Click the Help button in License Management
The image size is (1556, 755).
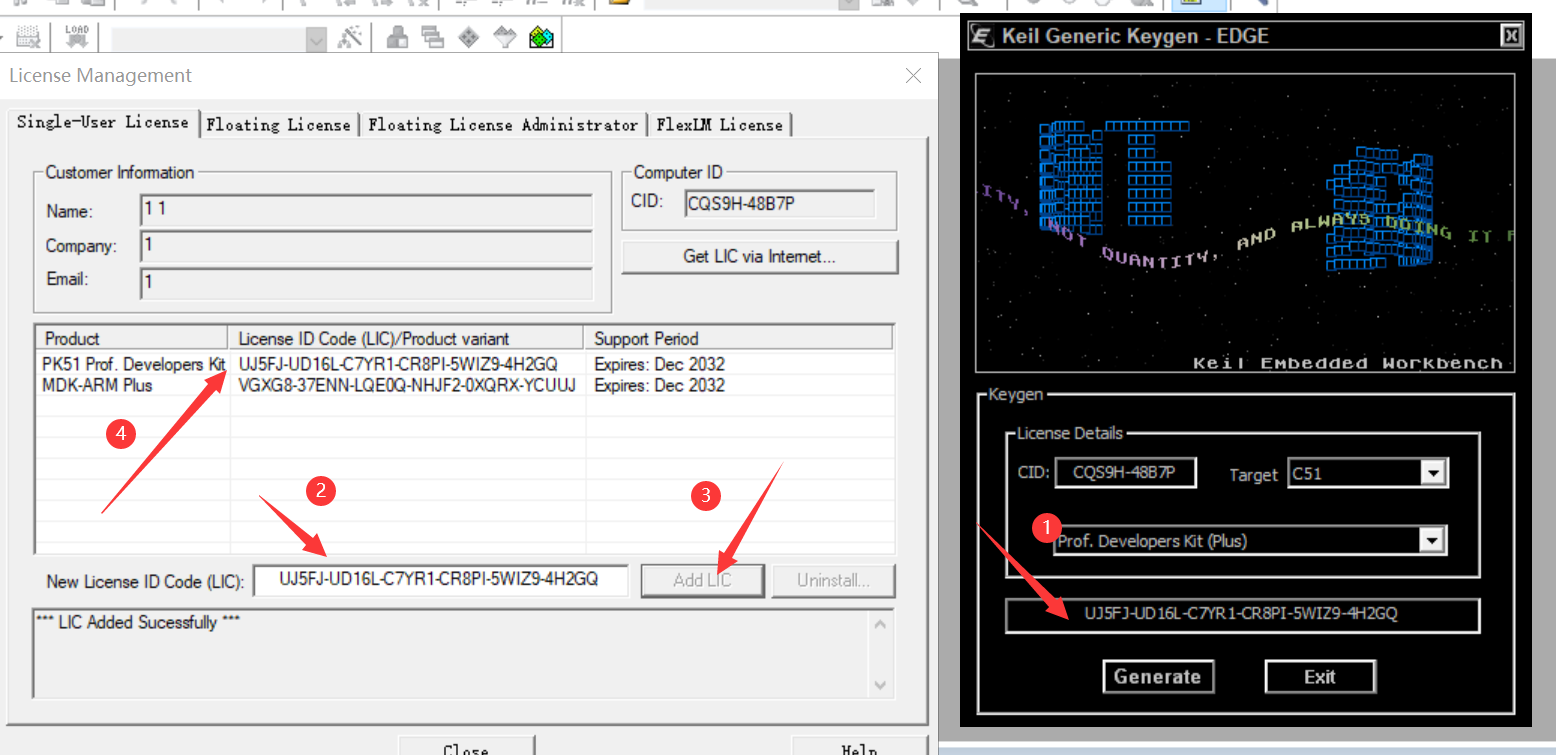859,746
